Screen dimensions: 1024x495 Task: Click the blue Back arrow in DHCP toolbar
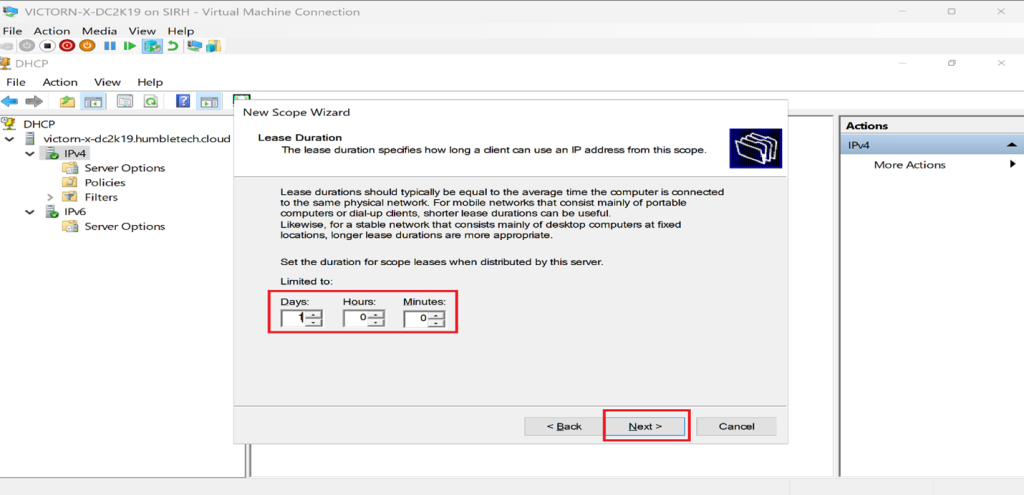tap(10, 101)
